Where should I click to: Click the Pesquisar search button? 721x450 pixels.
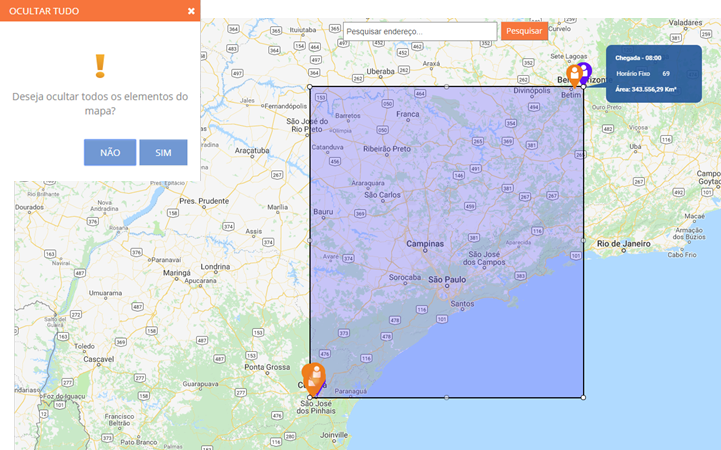click(524, 31)
